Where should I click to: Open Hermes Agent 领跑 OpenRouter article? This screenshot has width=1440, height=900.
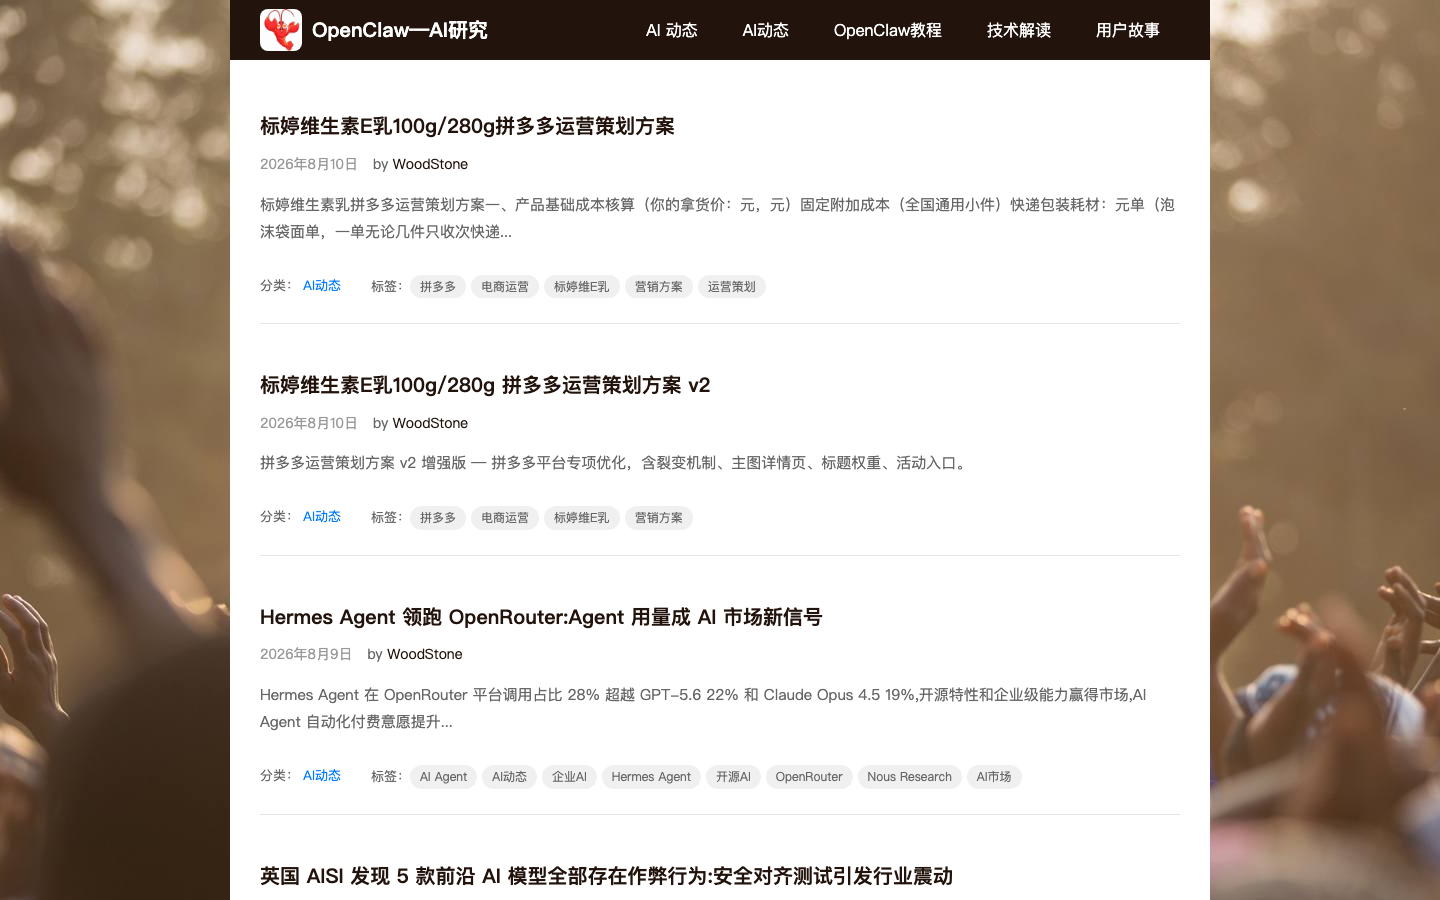pos(541,617)
